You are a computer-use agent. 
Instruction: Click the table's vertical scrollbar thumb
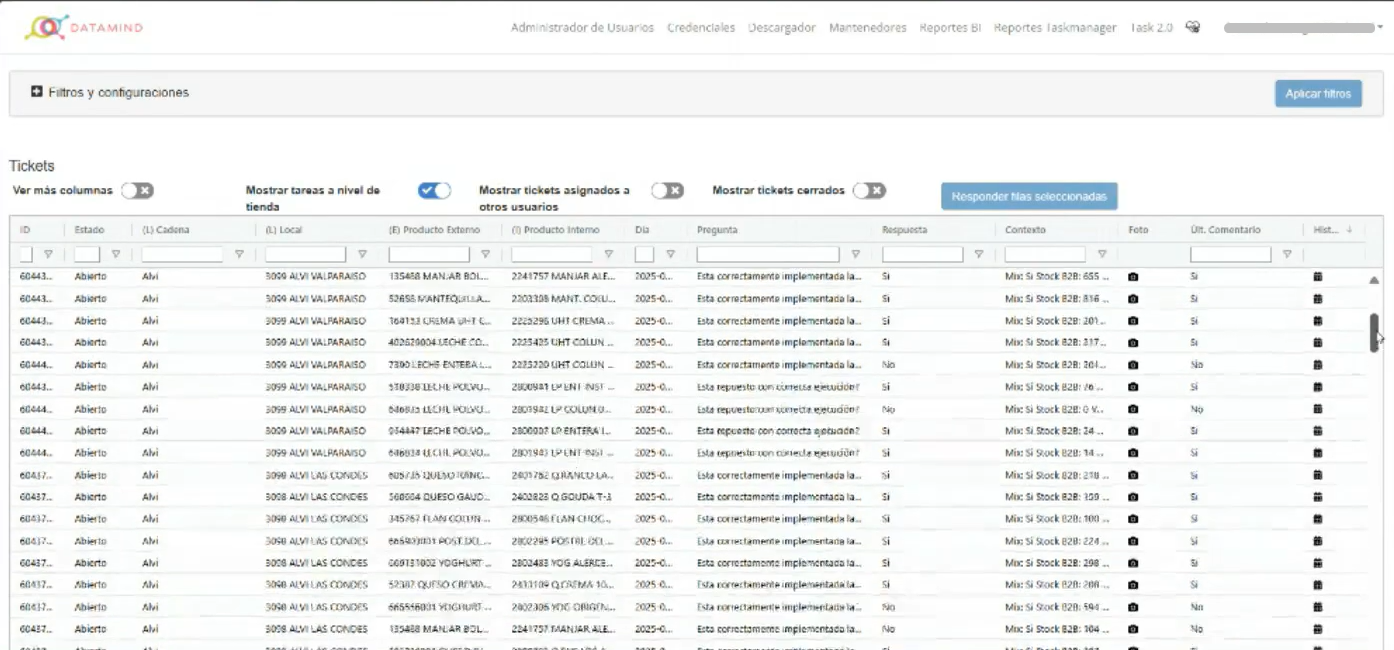tap(1374, 332)
